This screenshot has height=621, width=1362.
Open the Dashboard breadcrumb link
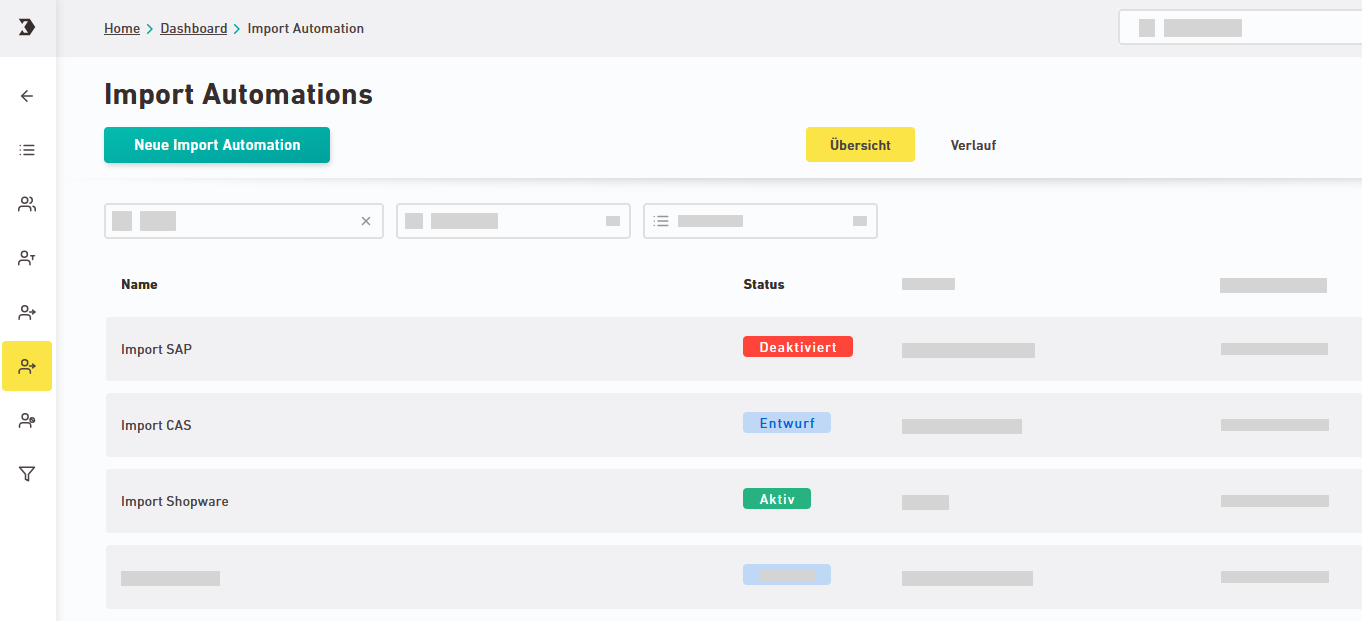194,28
